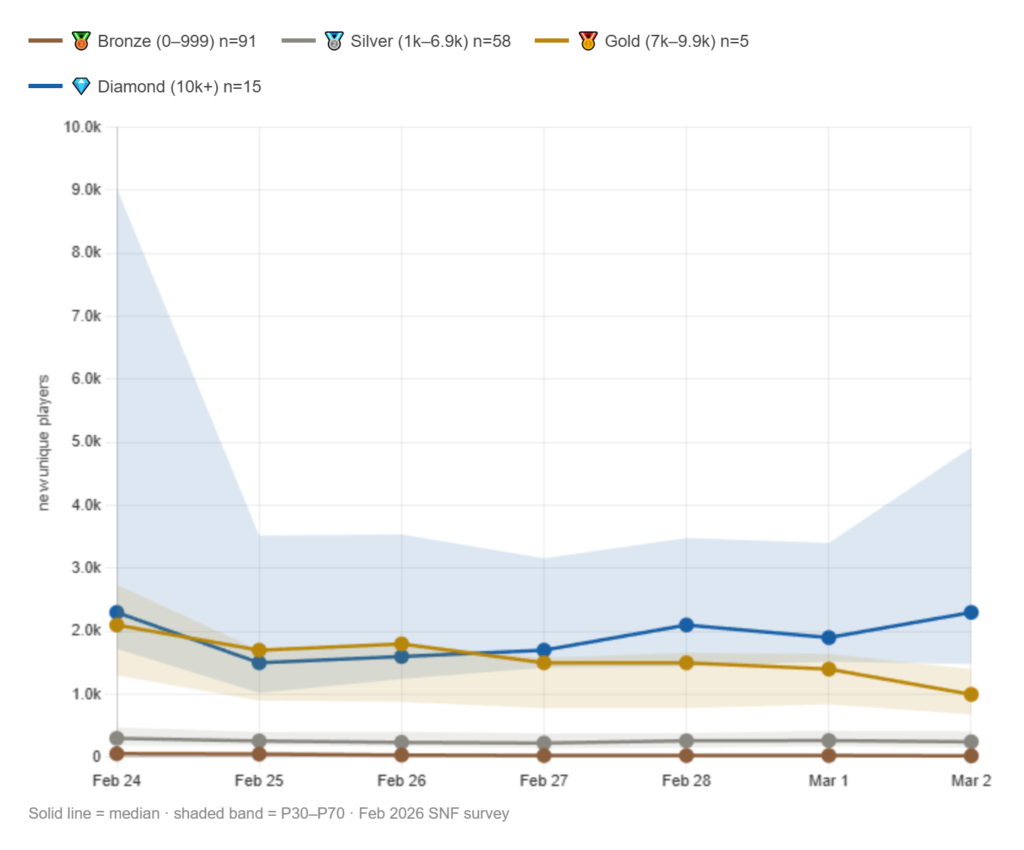Select the Gold data point on Mar 2
The image size is (1024, 850).
point(970,694)
